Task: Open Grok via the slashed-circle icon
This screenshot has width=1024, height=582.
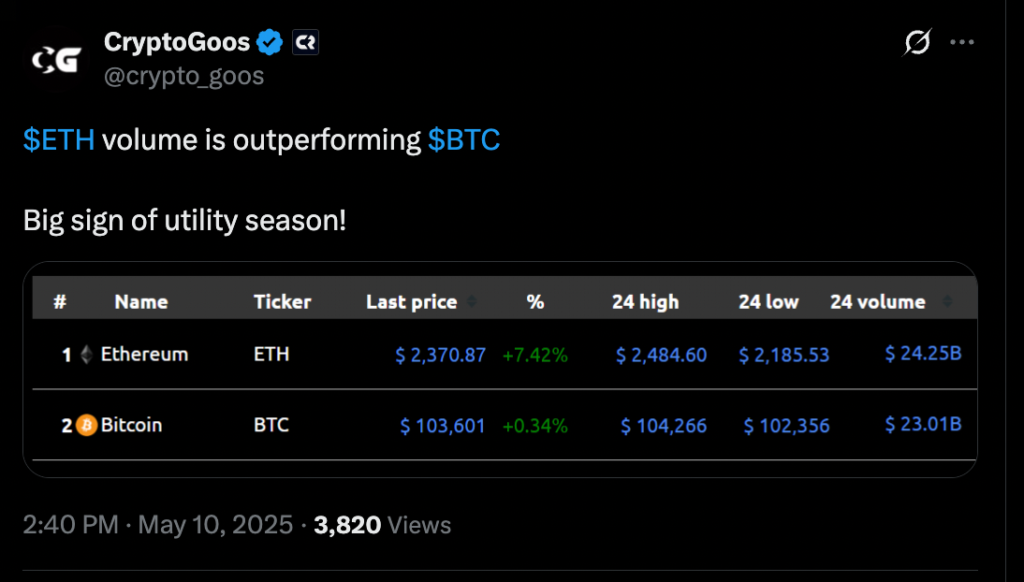Action: (x=917, y=43)
